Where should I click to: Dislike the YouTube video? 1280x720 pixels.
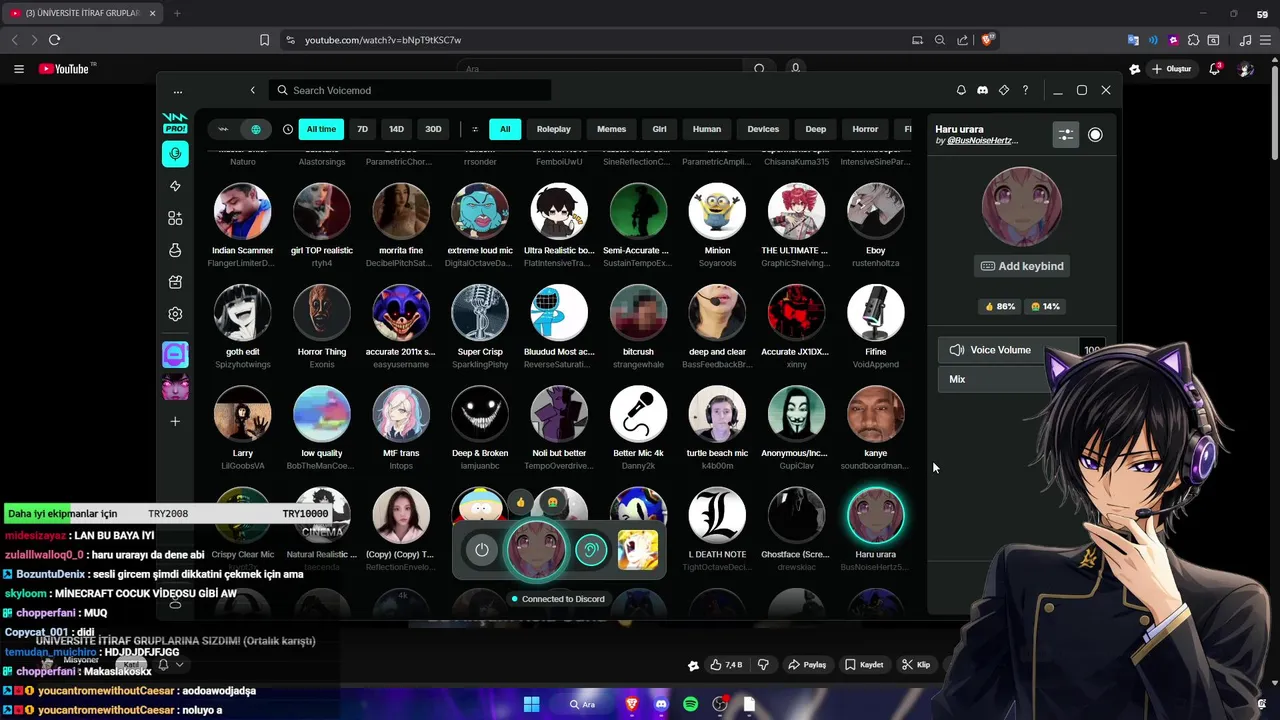pos(763,665)
